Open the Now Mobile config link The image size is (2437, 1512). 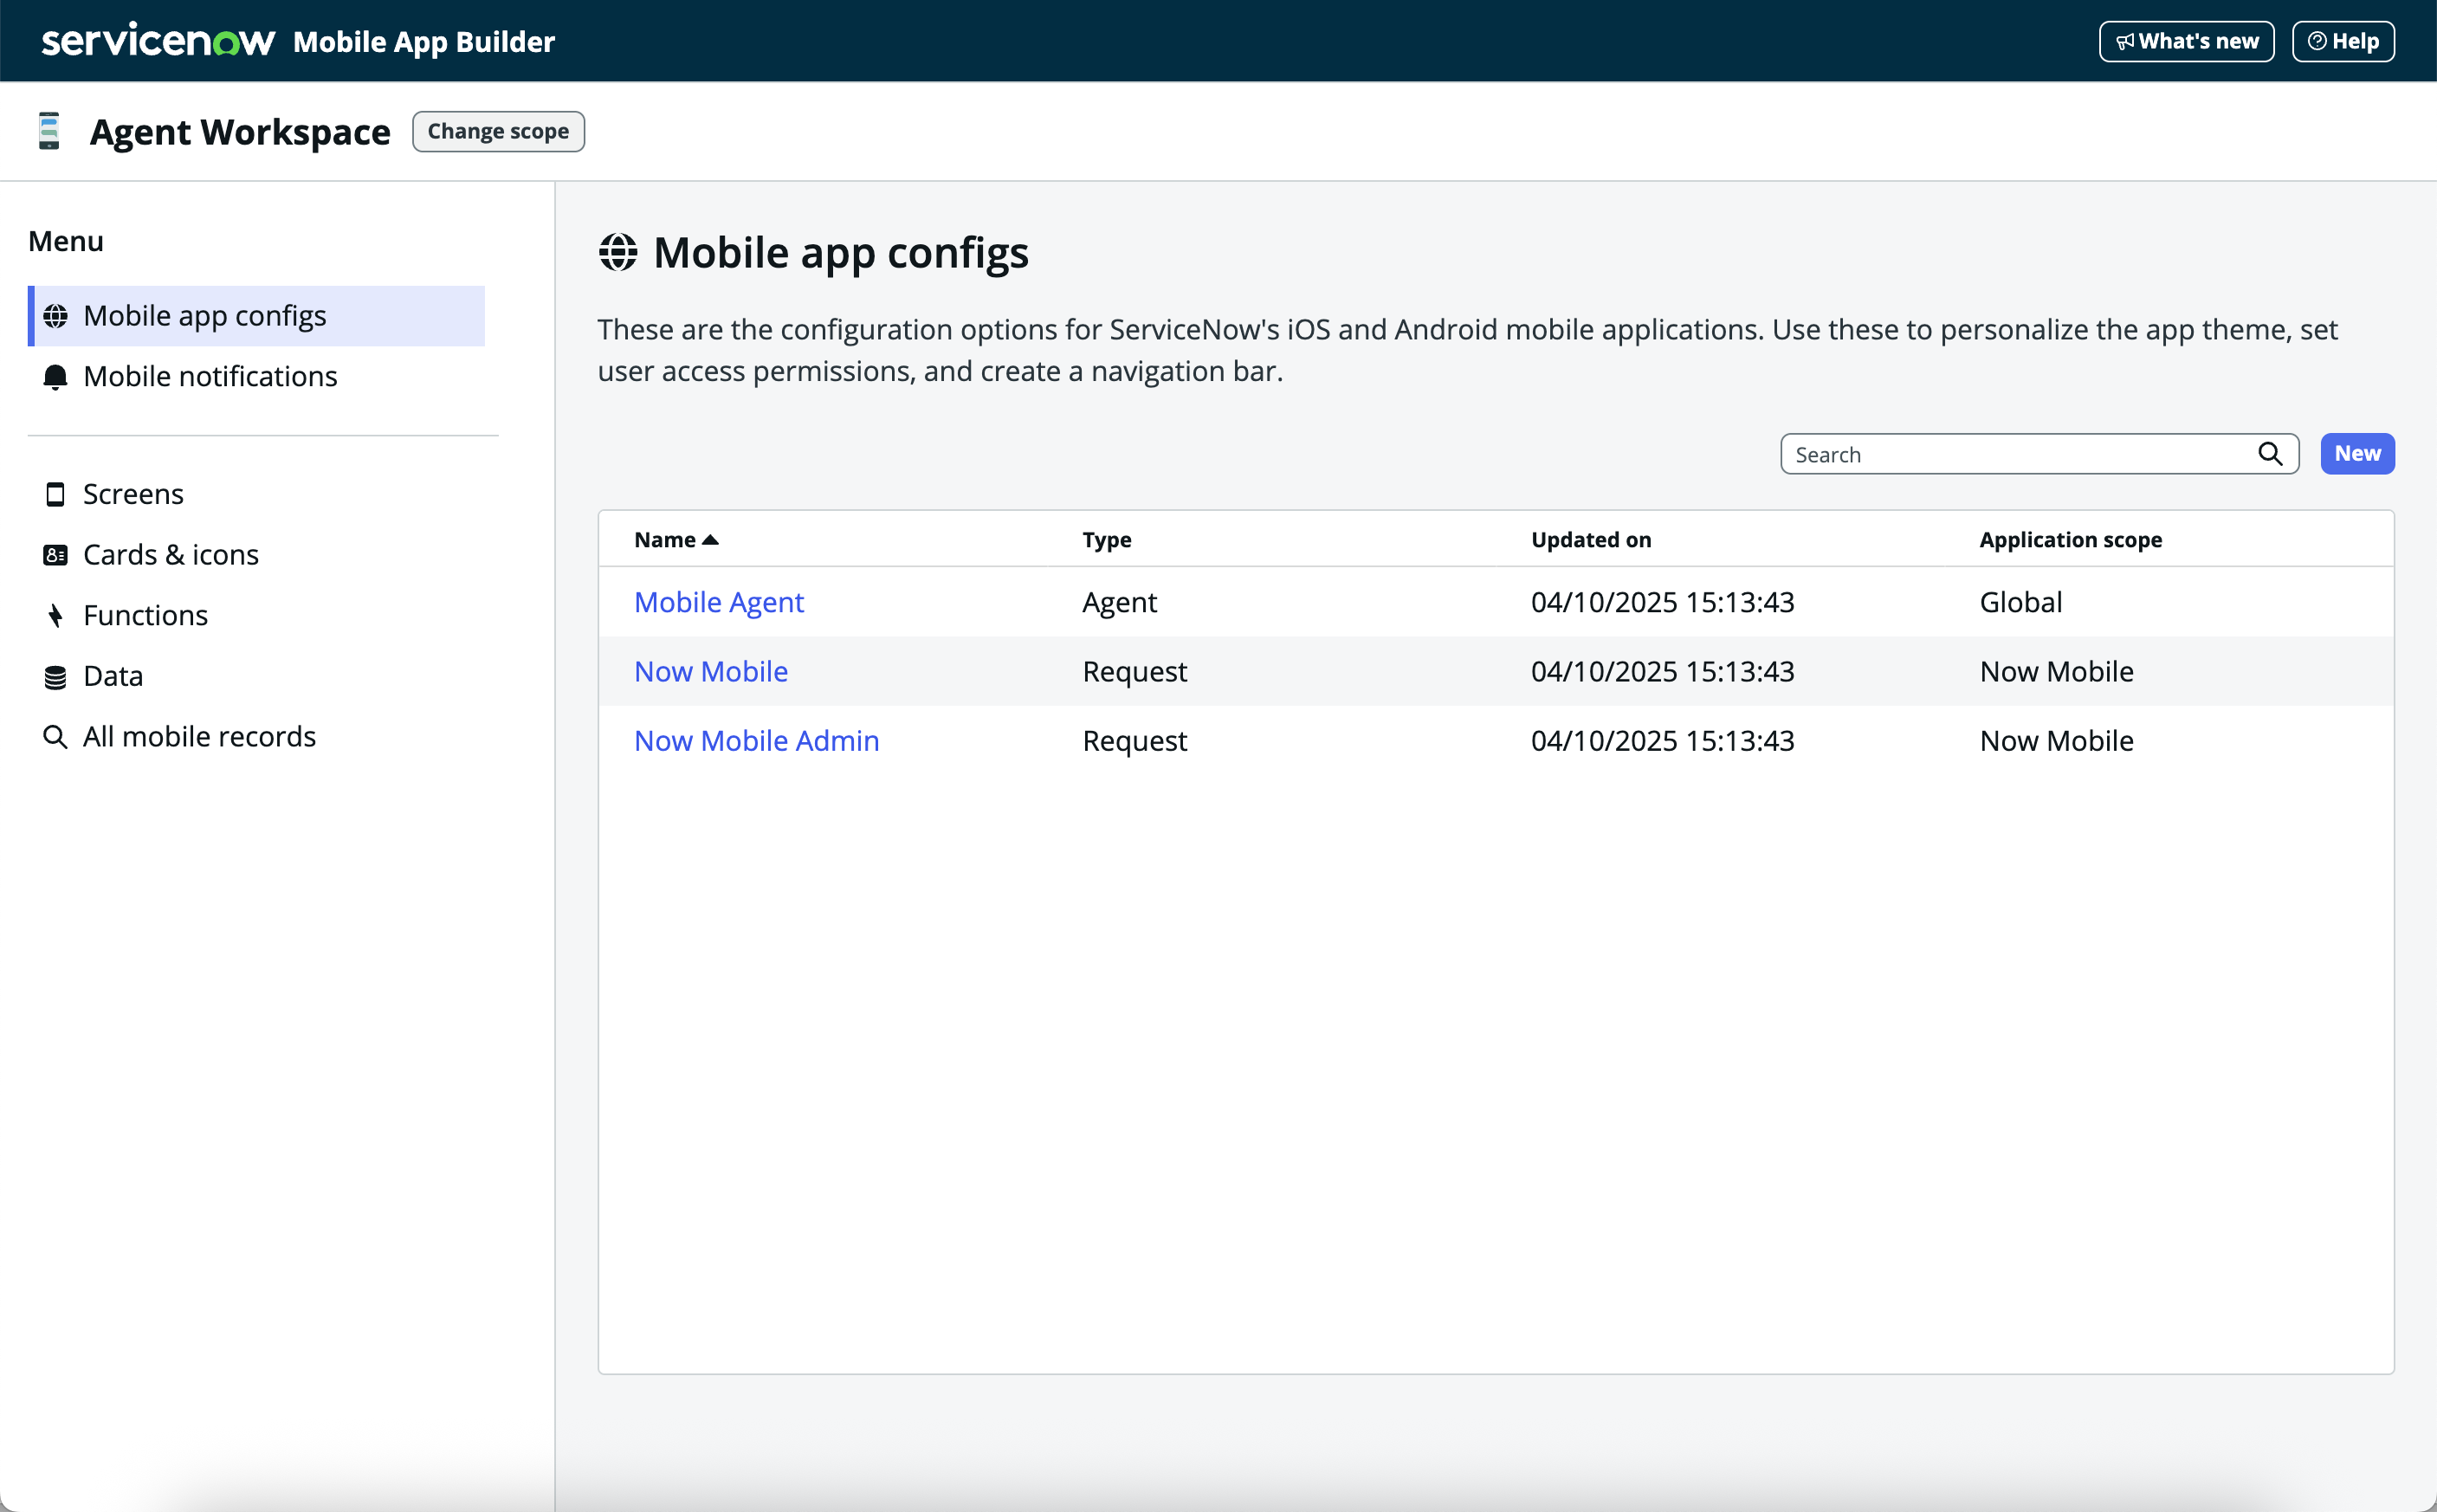pyautogui.click(x=711, y=671)
